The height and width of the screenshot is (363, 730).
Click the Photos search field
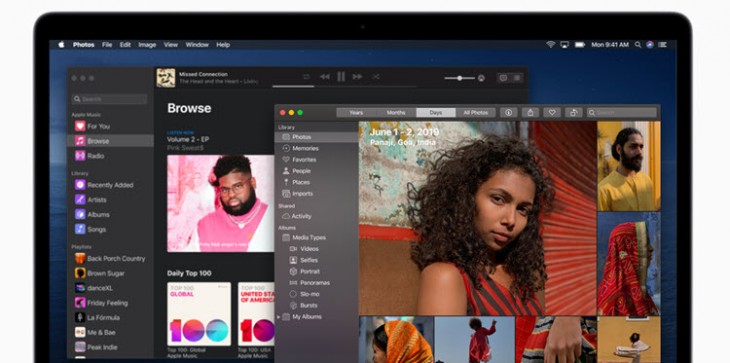tap(622, 113)
